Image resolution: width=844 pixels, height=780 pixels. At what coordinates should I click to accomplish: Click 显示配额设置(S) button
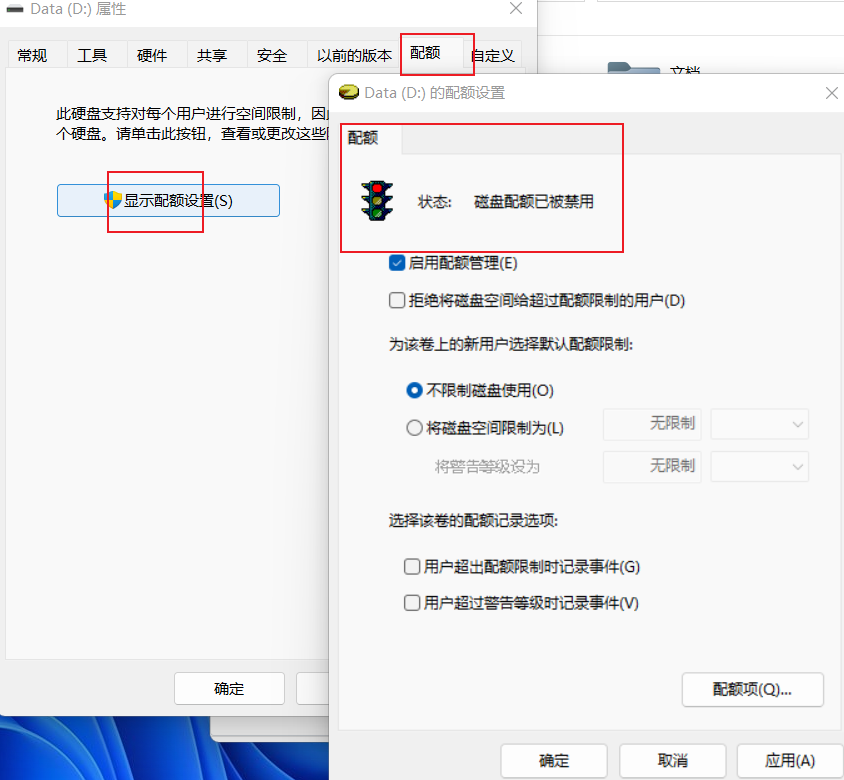(168, 201)
